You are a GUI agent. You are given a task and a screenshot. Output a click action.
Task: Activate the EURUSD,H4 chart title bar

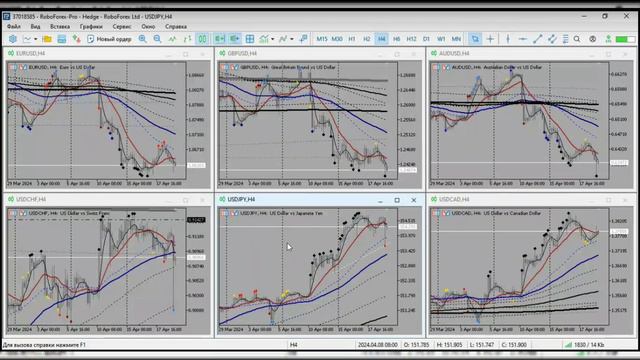click(108, 53)
